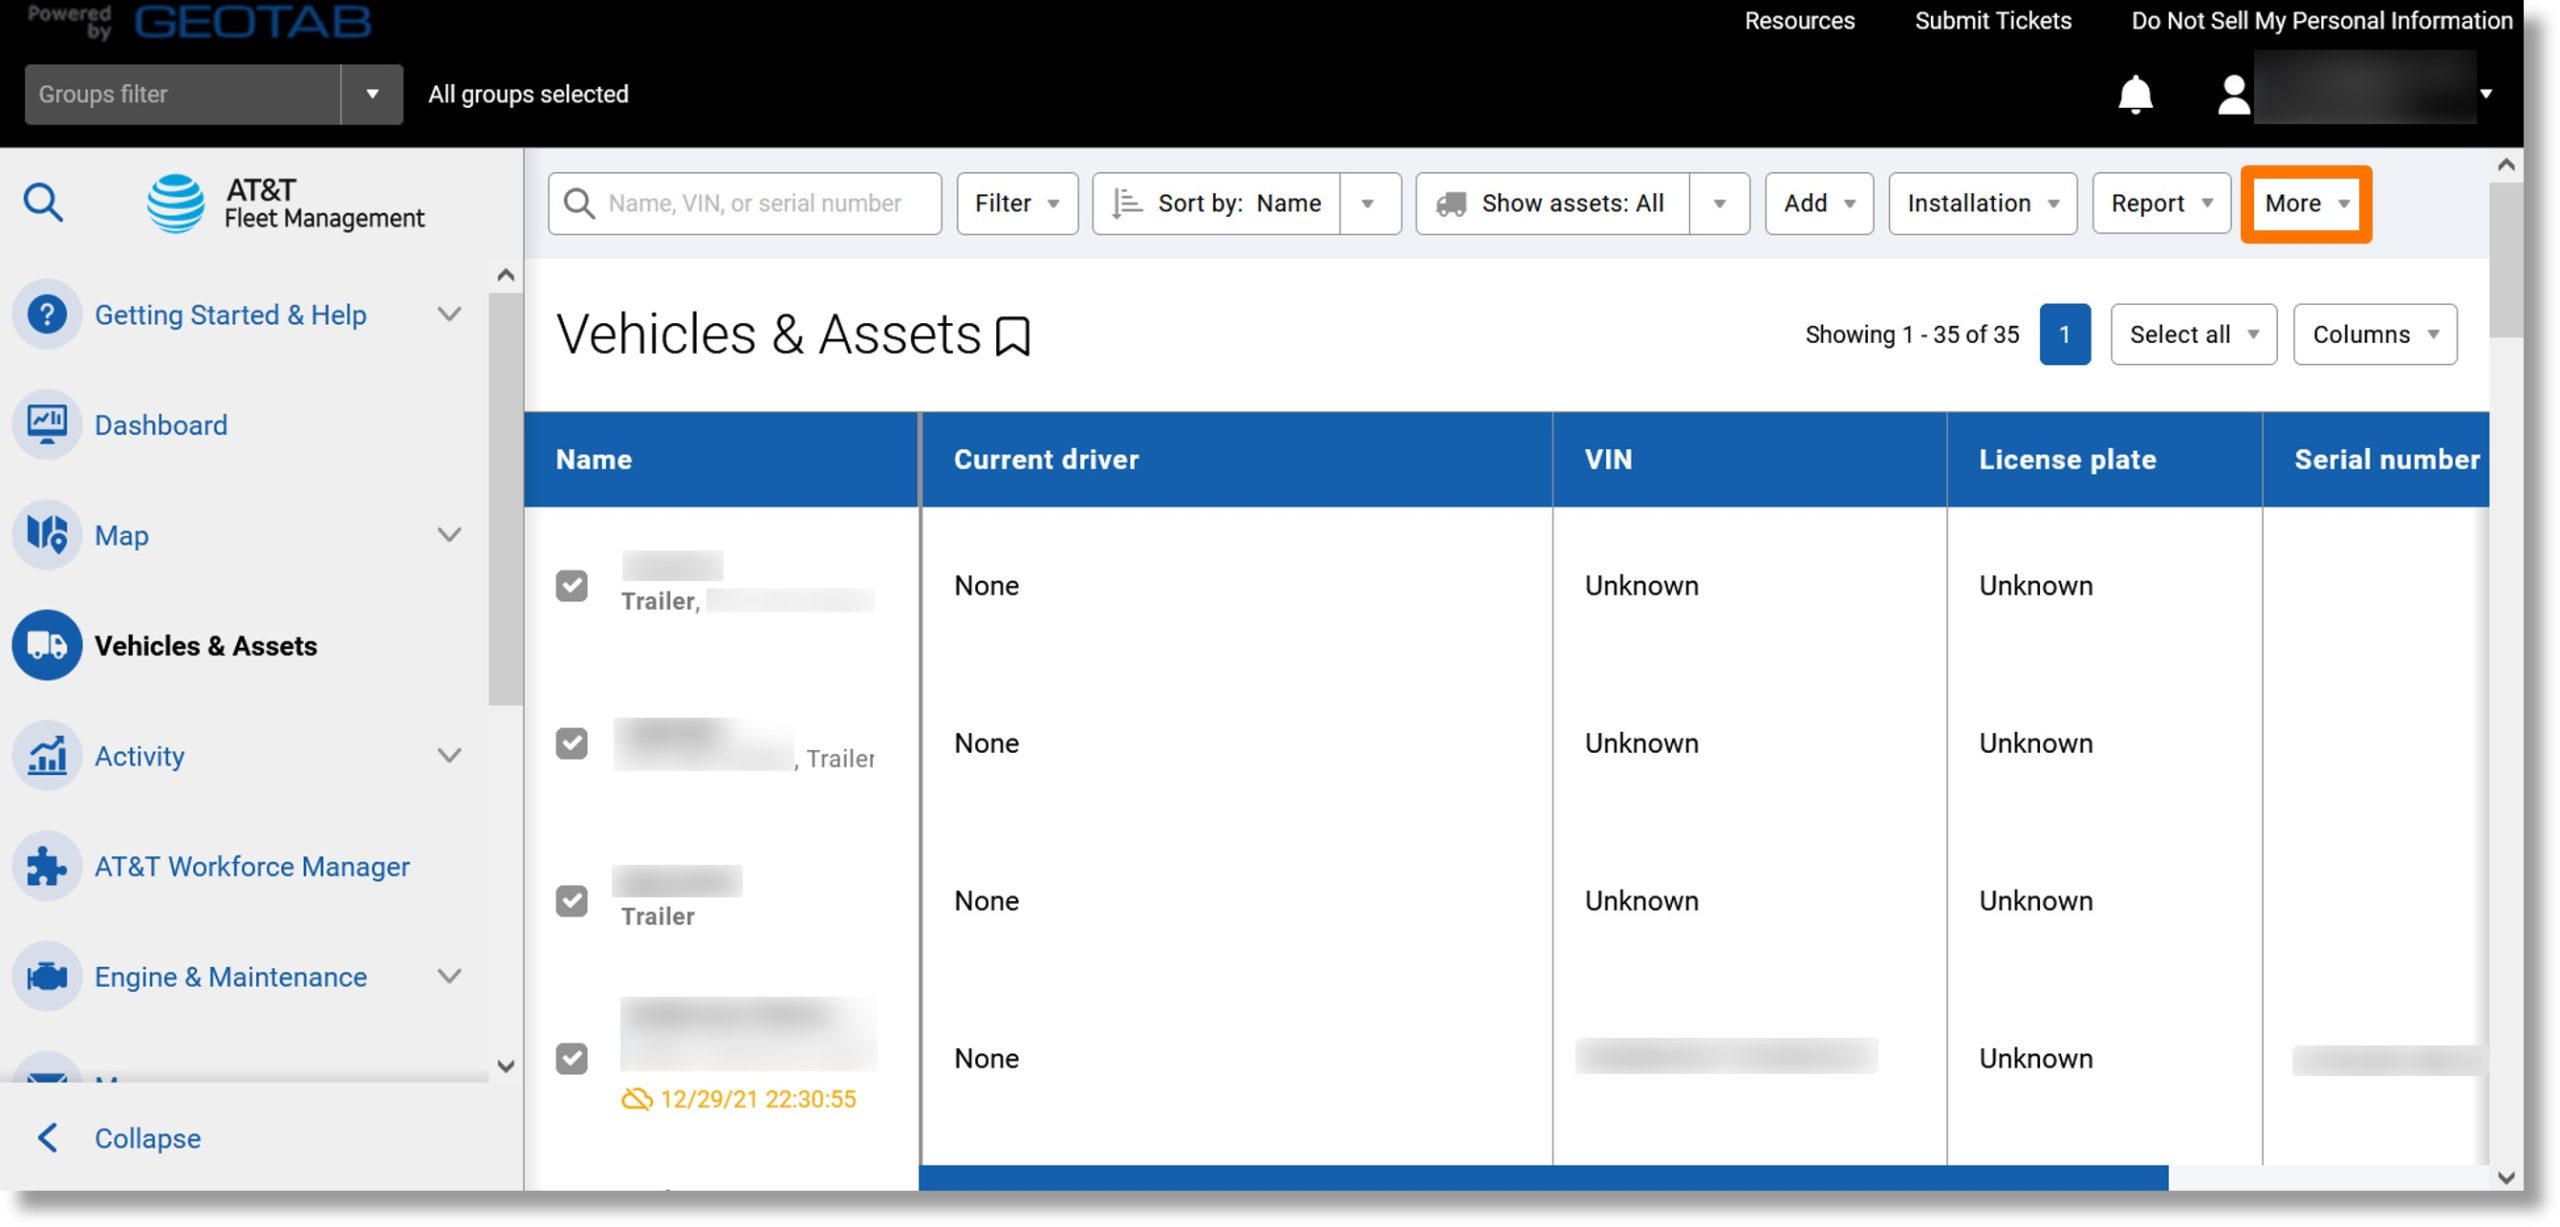Click the Vehicles & Assets icon in sidebar

[47, 643]
